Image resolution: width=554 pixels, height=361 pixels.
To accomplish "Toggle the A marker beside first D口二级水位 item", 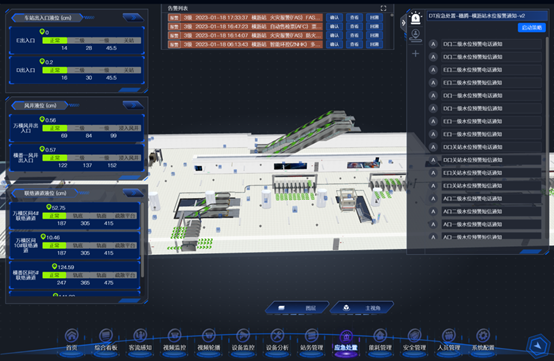I will point(433,44).
